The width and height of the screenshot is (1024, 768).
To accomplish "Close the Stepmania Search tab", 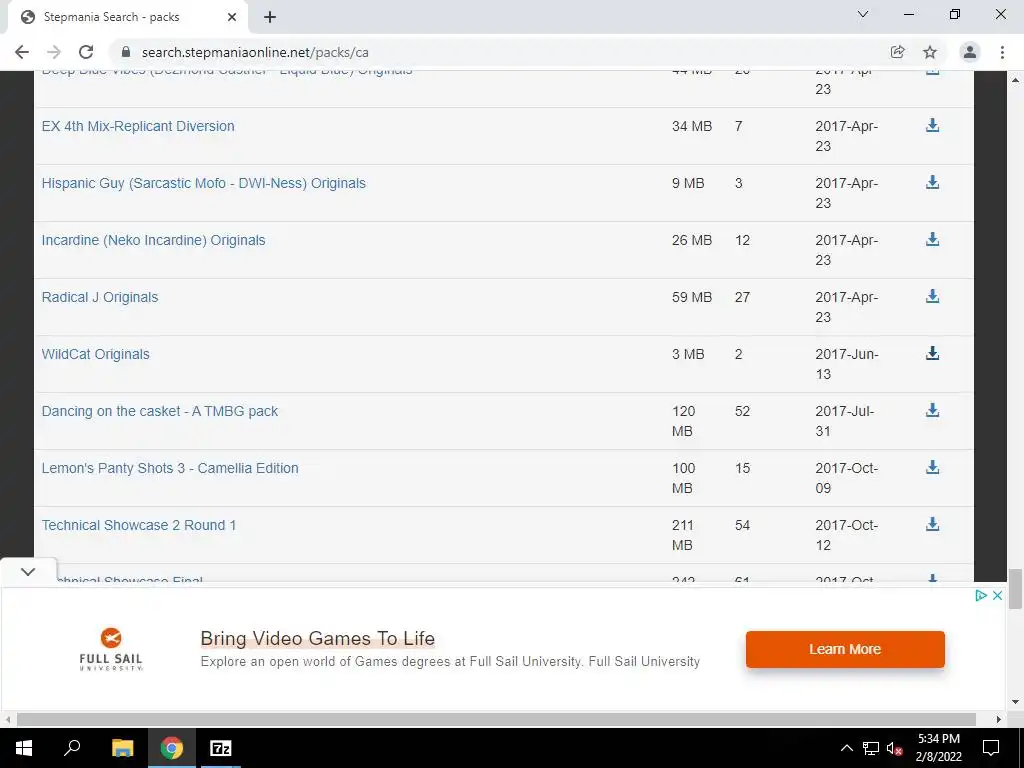I will [x=232, y=17].
